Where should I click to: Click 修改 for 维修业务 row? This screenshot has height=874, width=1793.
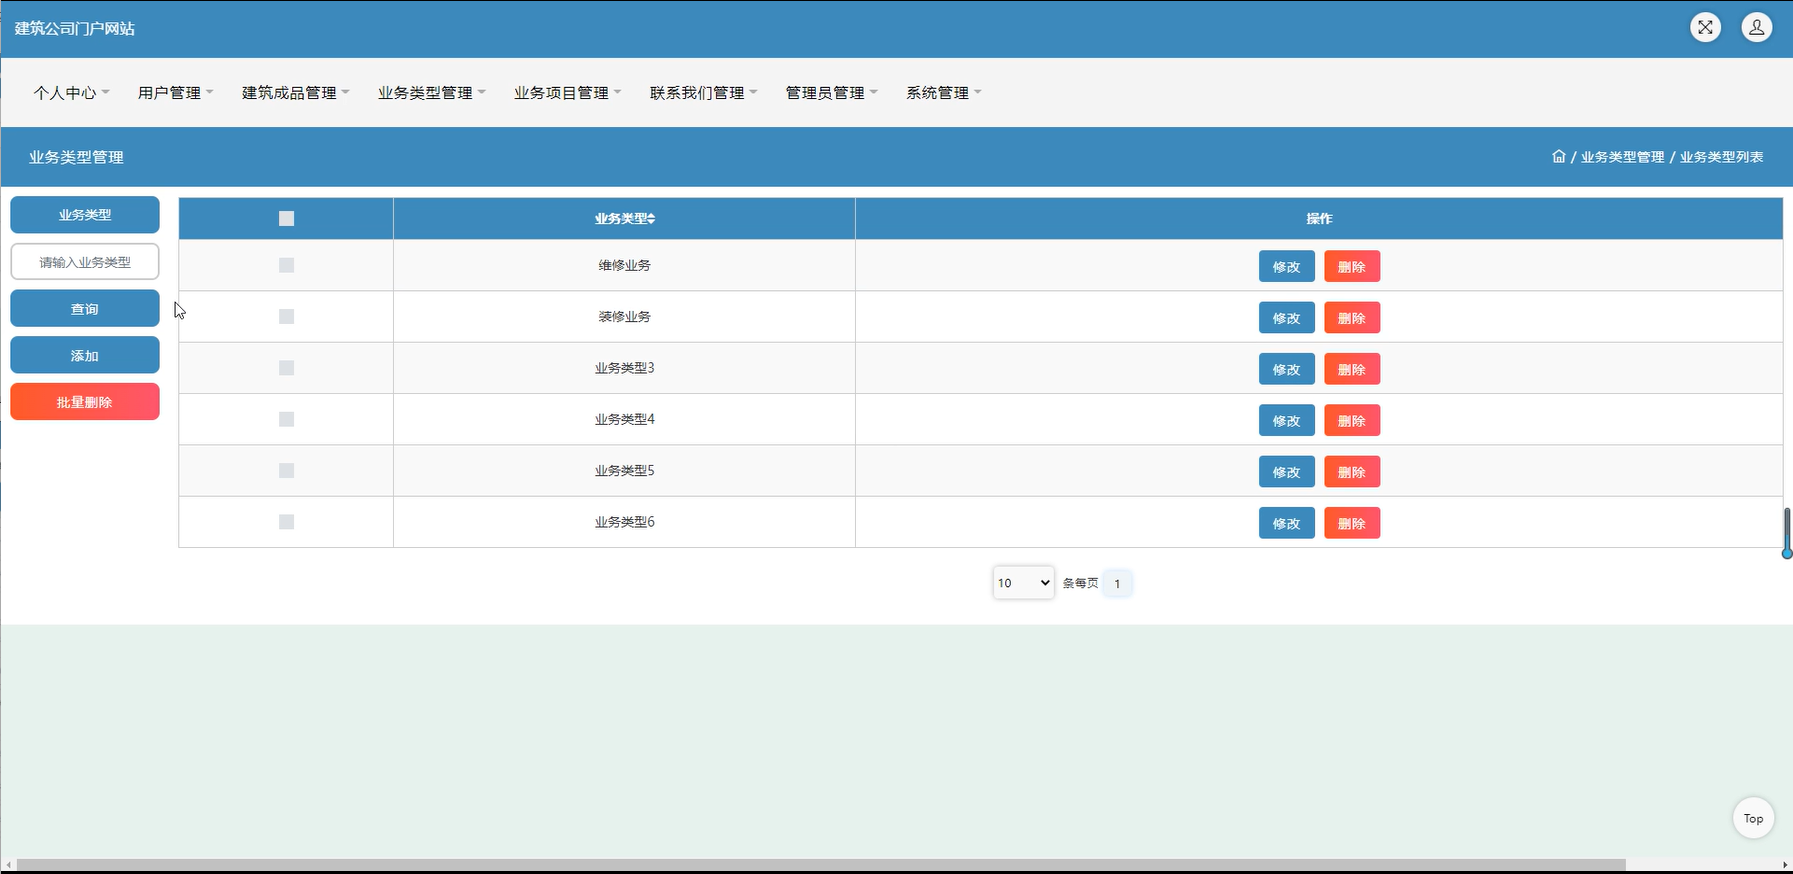pyautogui.click(x=1286, y=267)
